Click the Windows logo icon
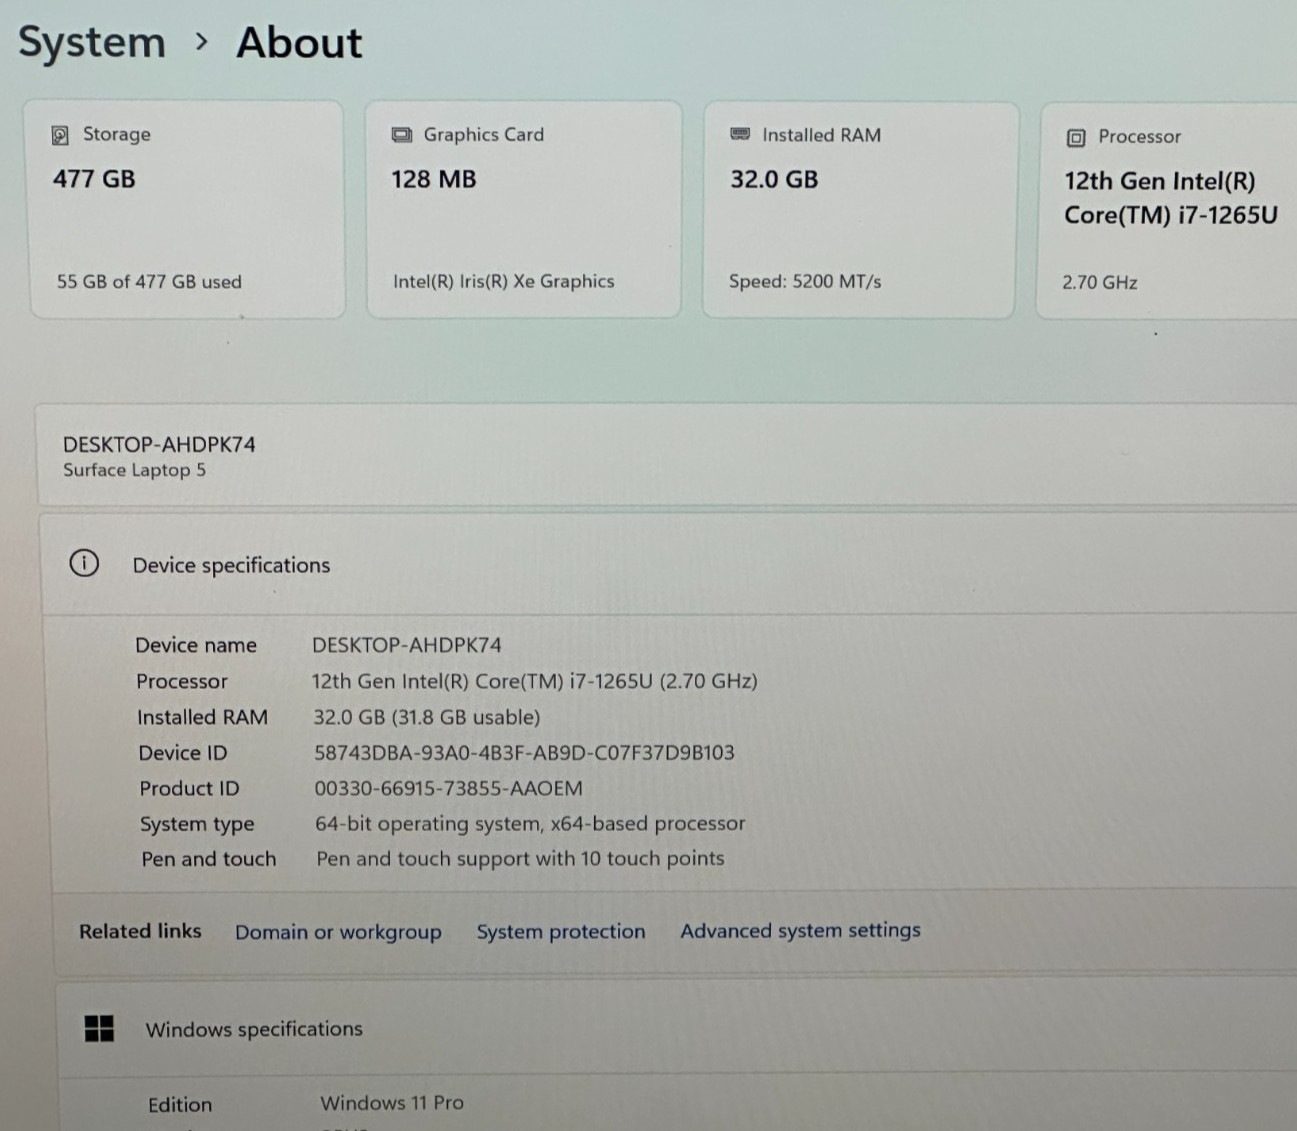1297x1131 pixels. [99, 1028]
